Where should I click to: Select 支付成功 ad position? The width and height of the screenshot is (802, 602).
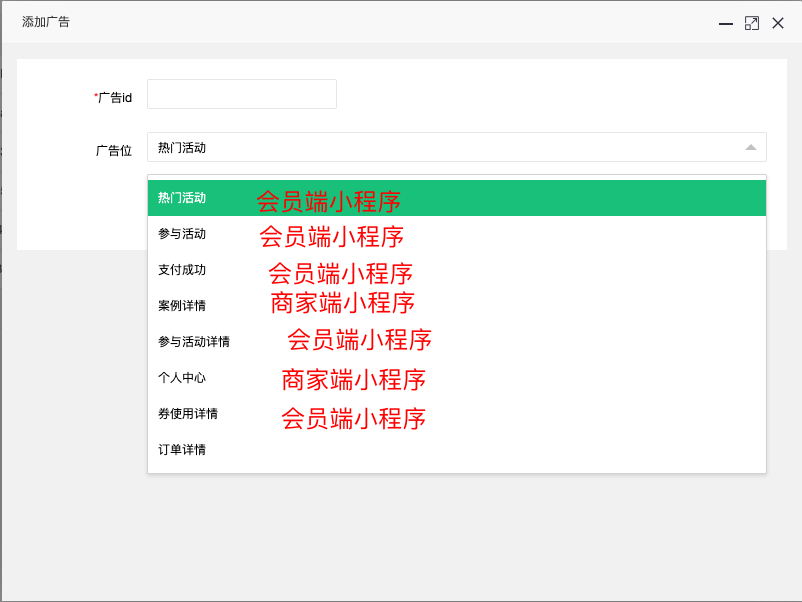[457, 270]
